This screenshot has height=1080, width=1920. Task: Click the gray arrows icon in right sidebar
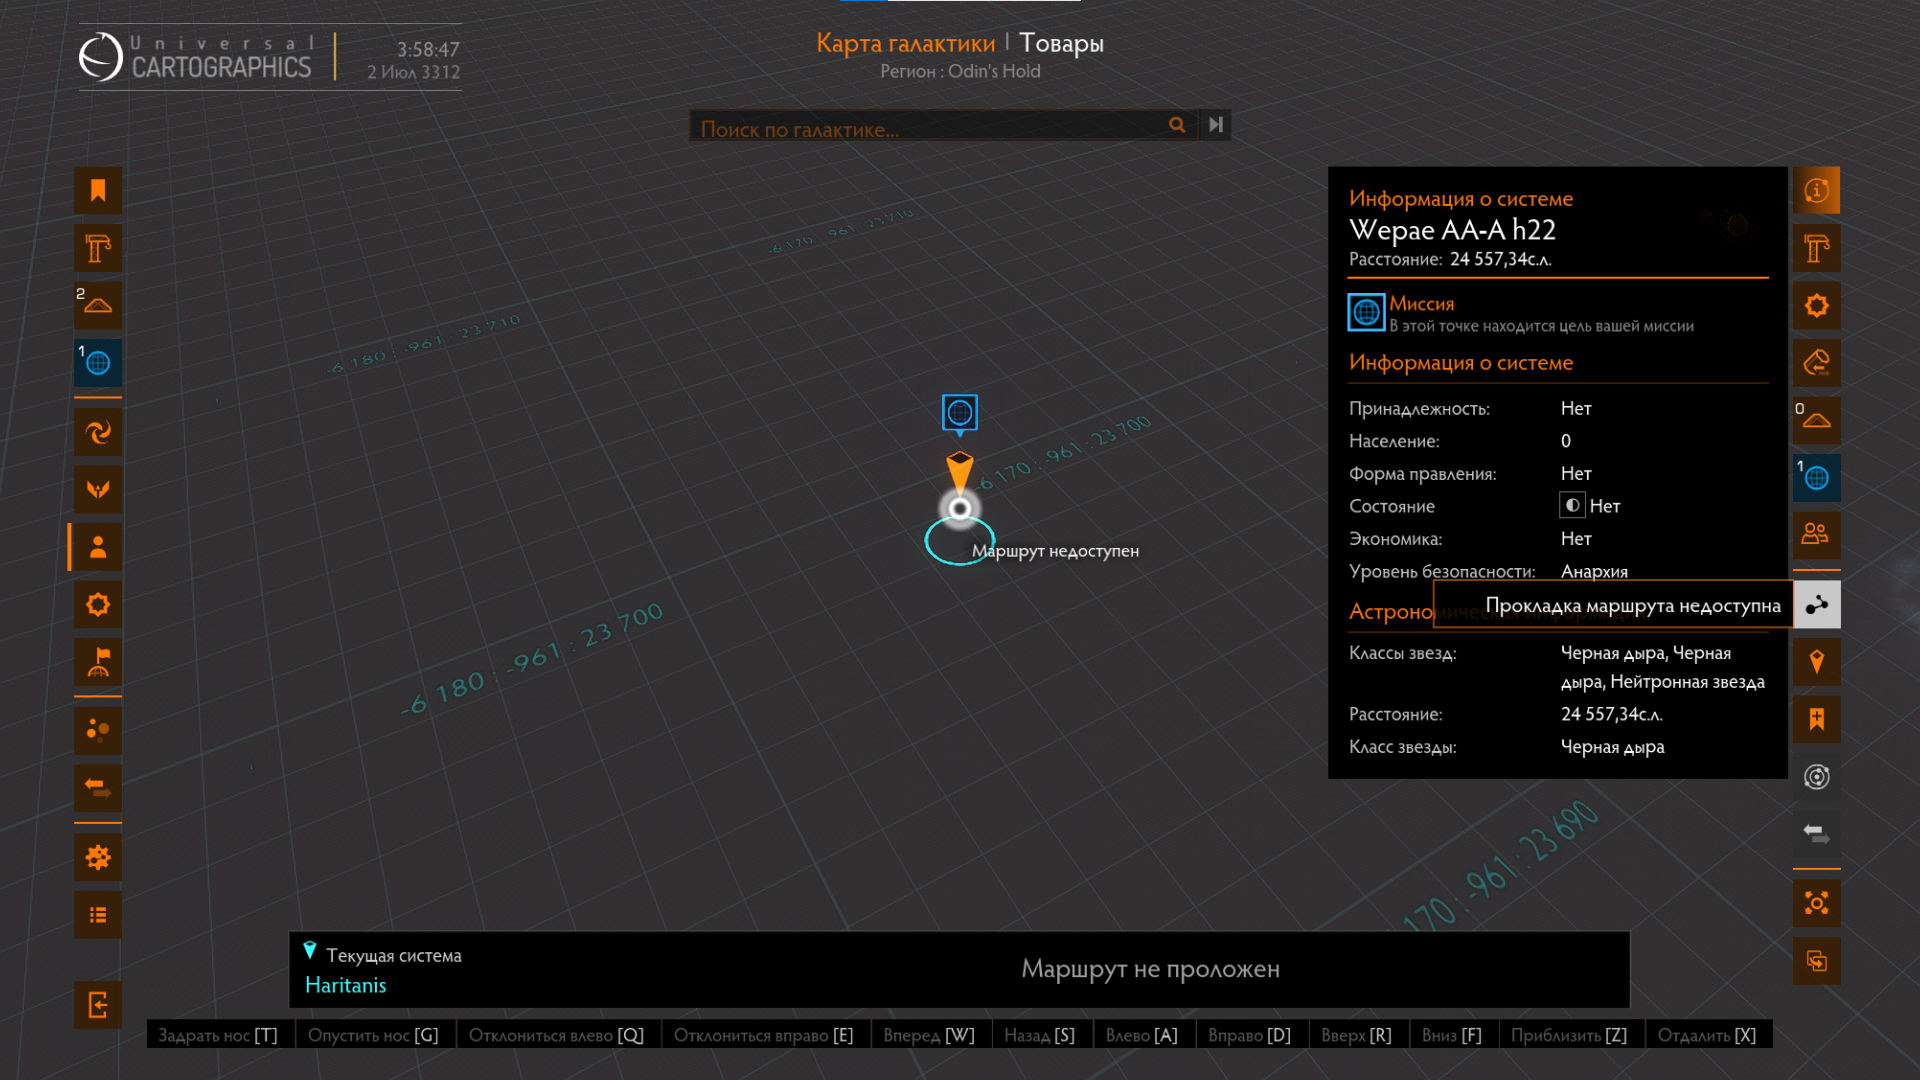pos(1817,834)
